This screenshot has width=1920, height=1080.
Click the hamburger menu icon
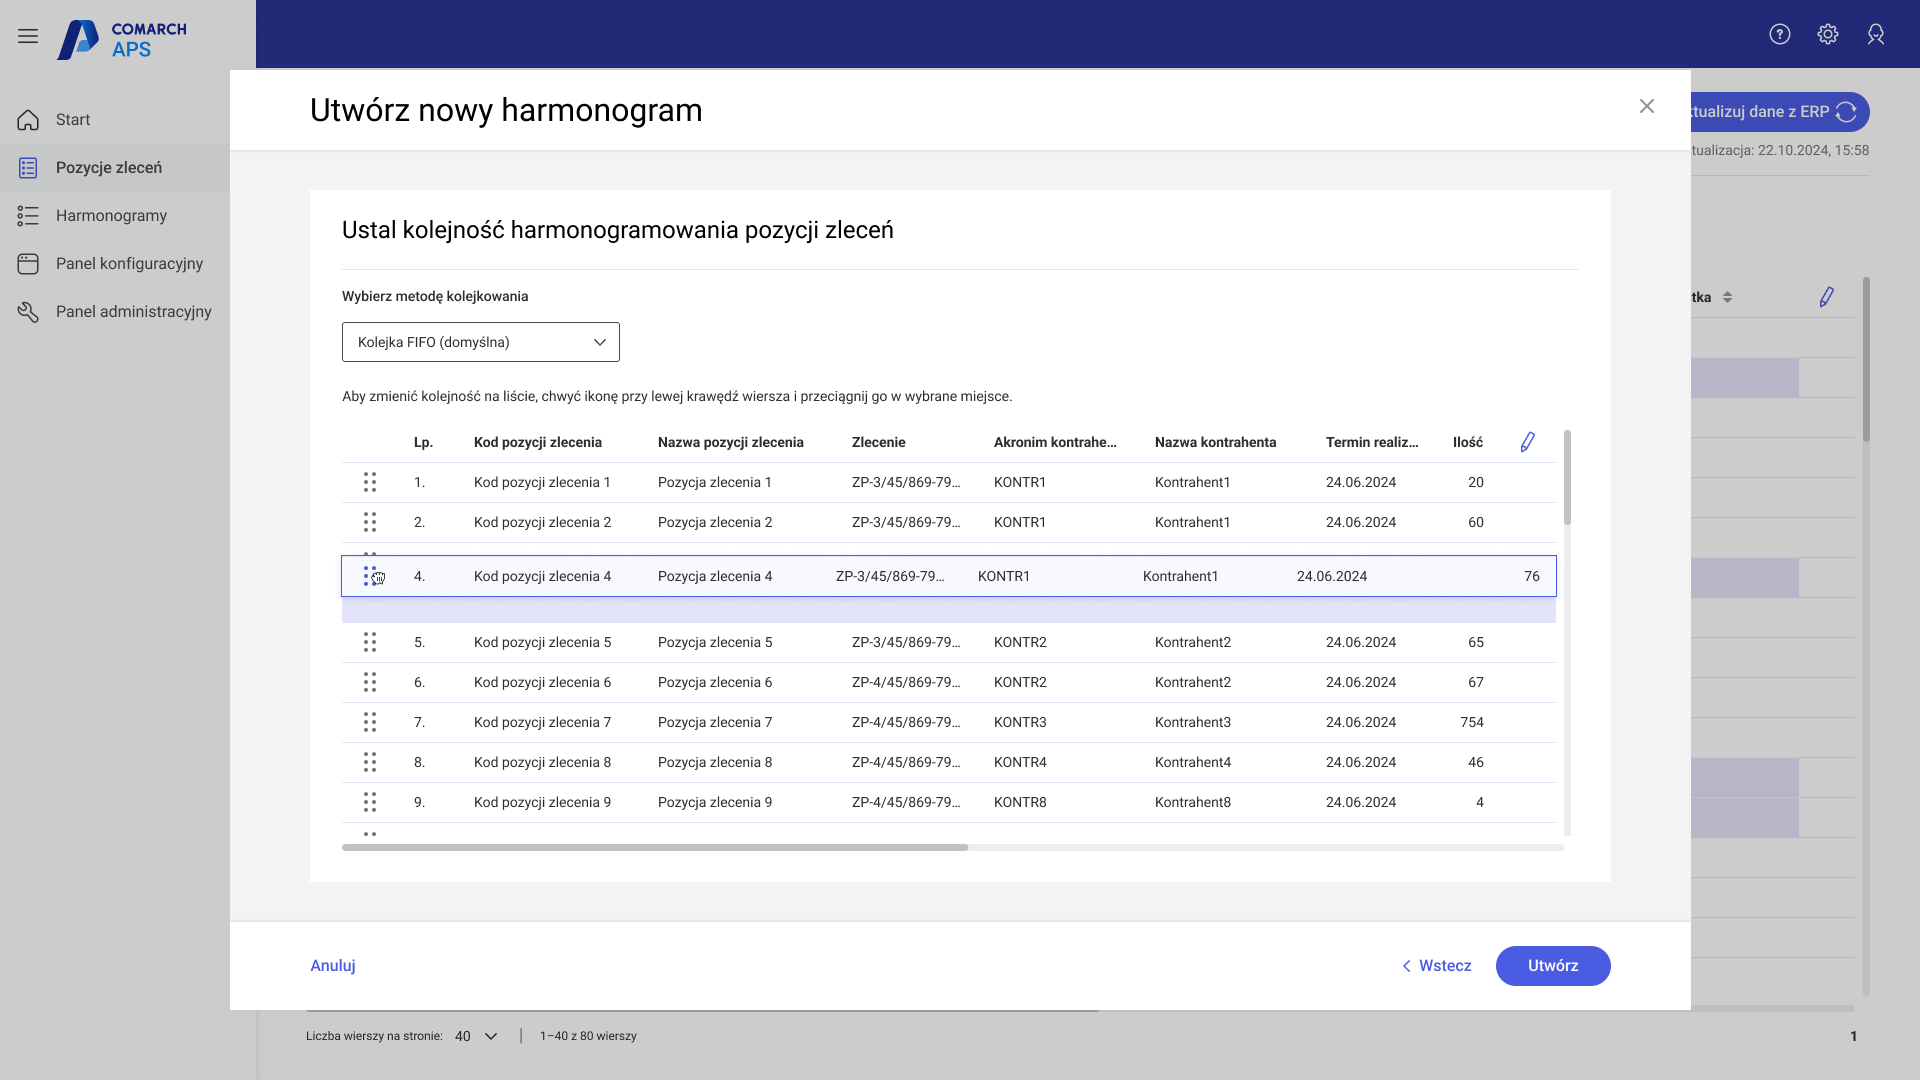coord(28,36)
